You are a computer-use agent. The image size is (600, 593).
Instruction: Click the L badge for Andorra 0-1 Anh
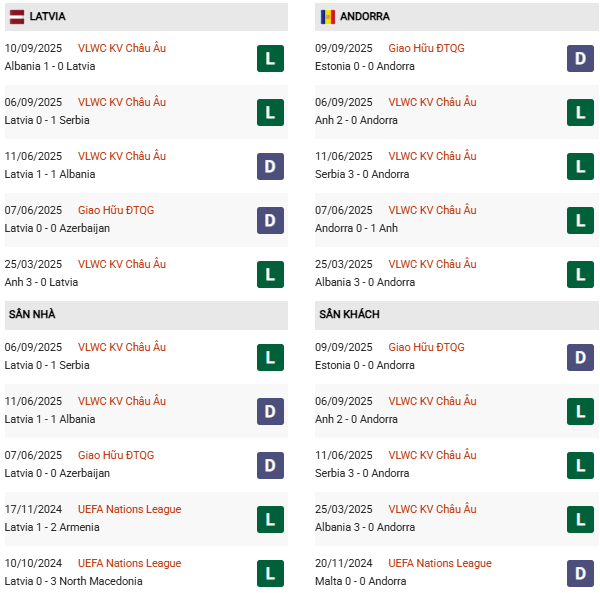click(x=580, y=220)
